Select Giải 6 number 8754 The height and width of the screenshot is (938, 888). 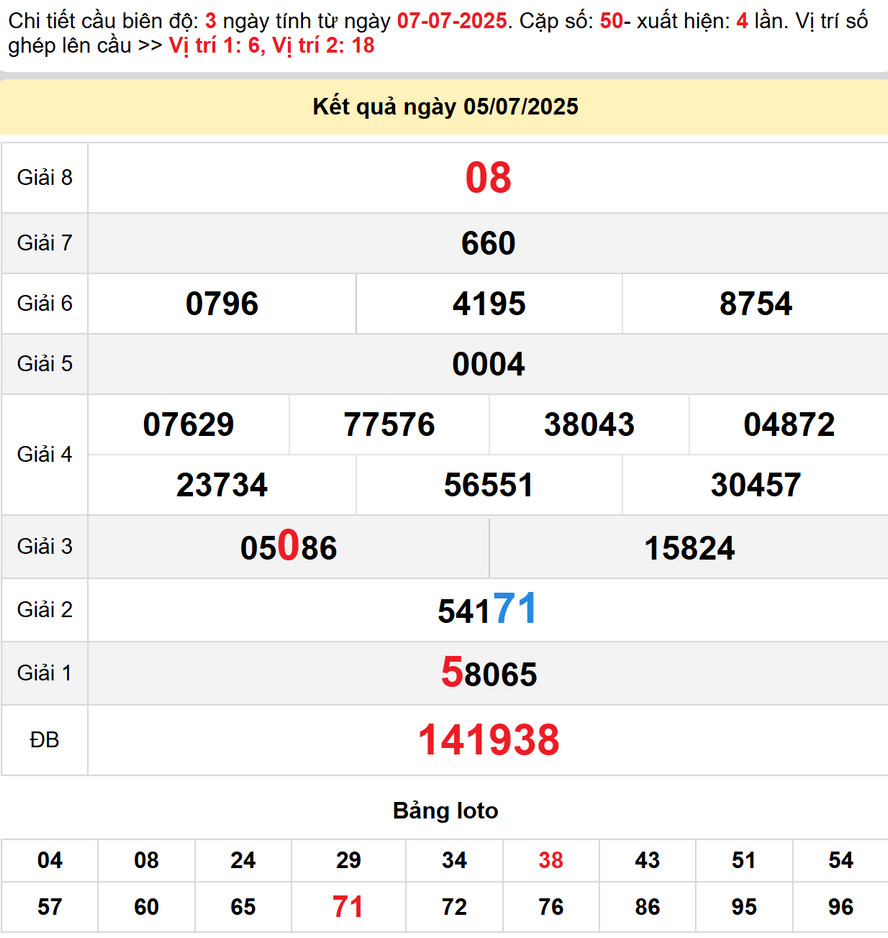coord(755,304)
